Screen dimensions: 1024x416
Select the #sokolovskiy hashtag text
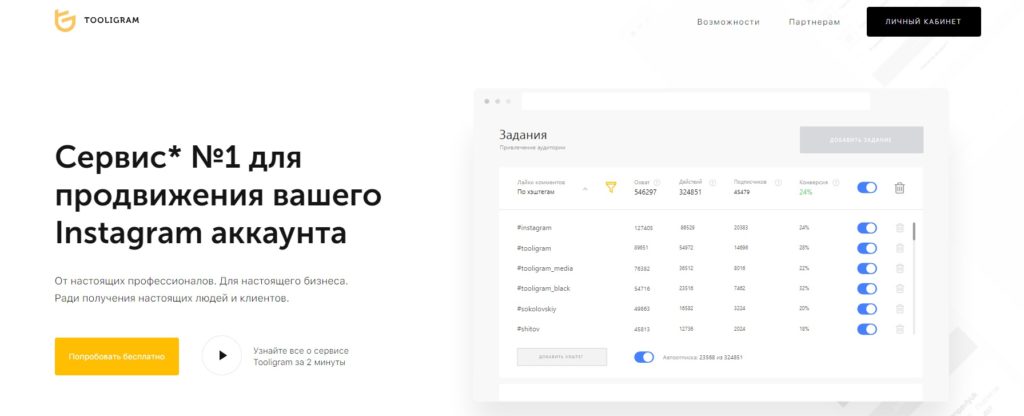point(536,309)
